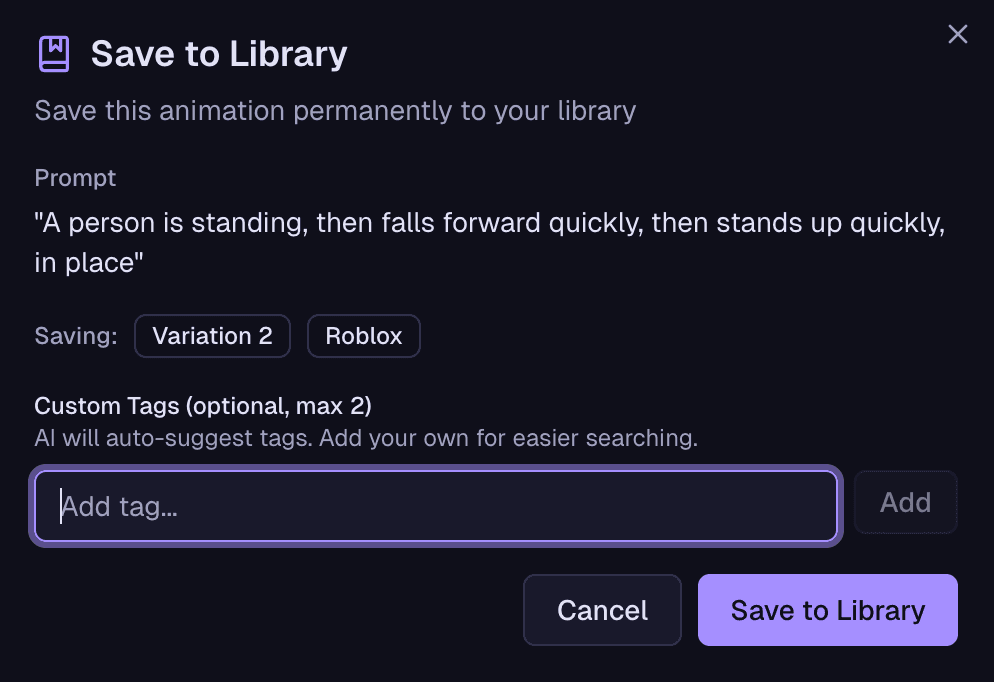Click the subtitle about saving animation permanently

[x=335, y=111]
